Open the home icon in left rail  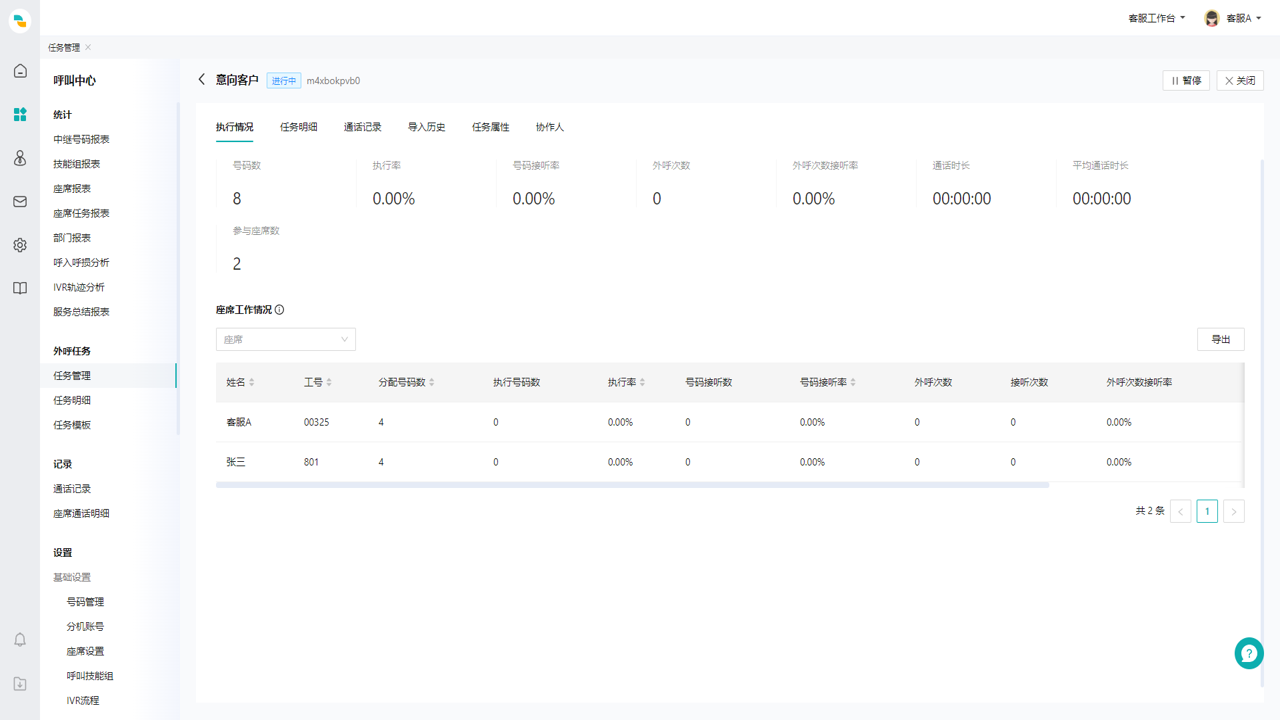(20, 71)
